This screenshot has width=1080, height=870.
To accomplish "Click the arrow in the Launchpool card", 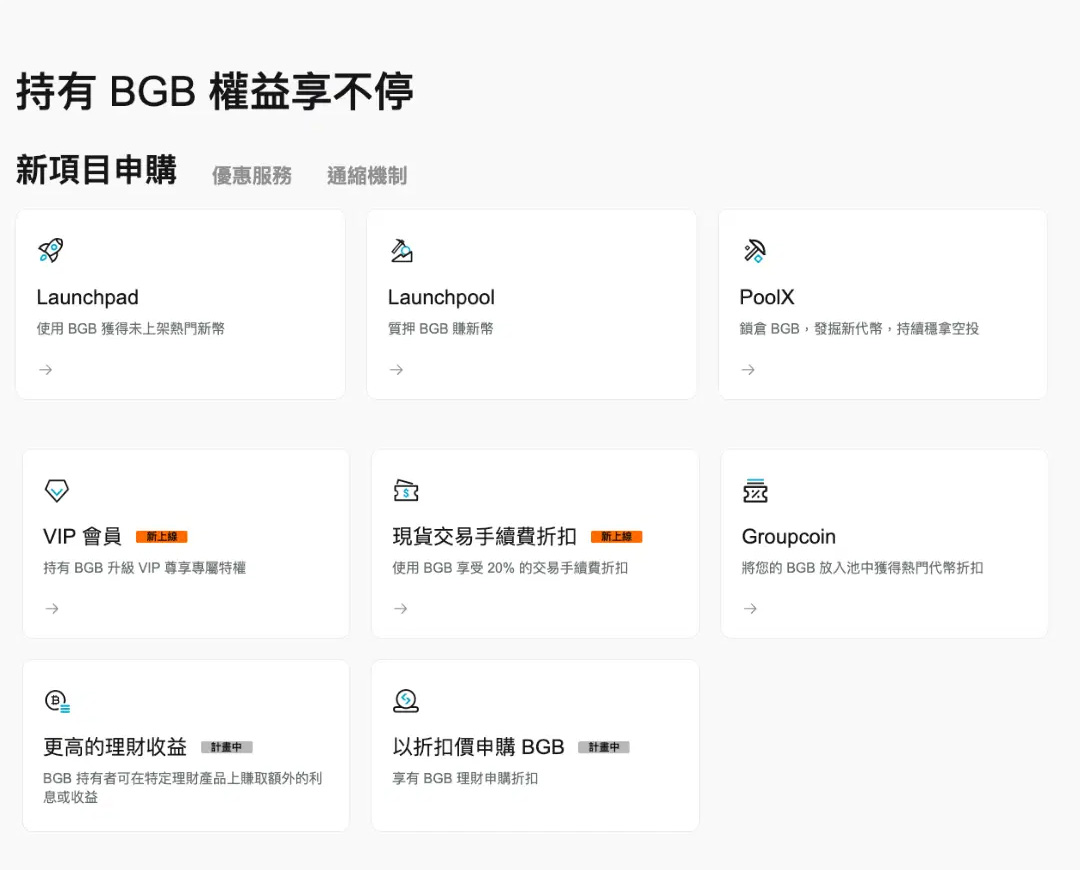I will 396,370.
